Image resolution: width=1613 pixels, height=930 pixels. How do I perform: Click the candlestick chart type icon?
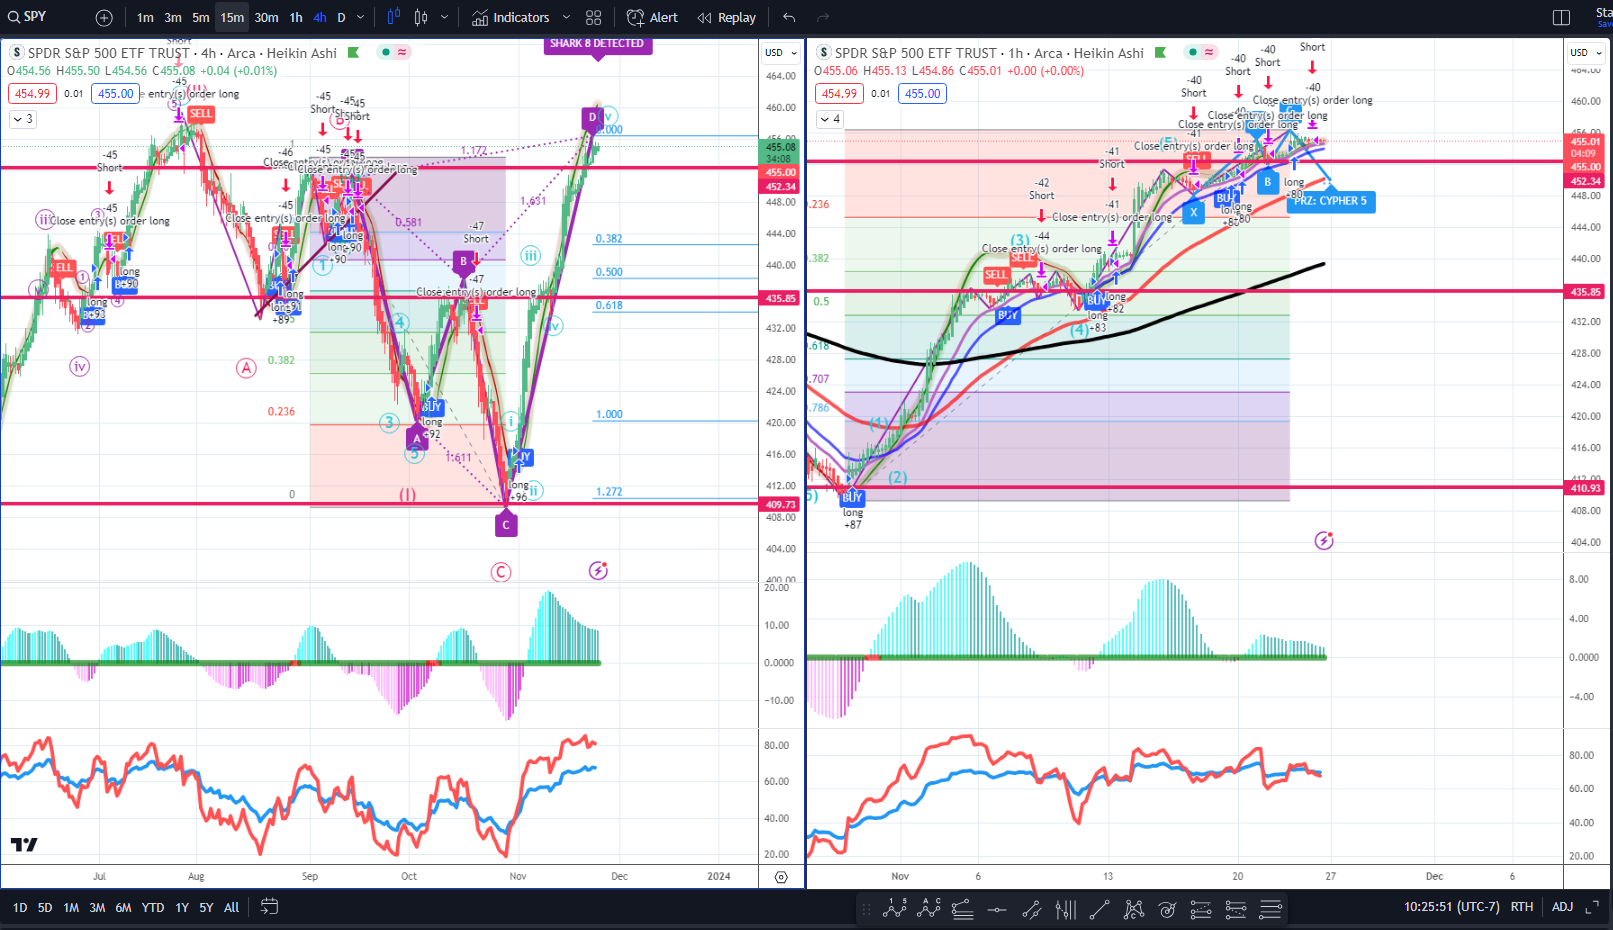pos(421,17)
